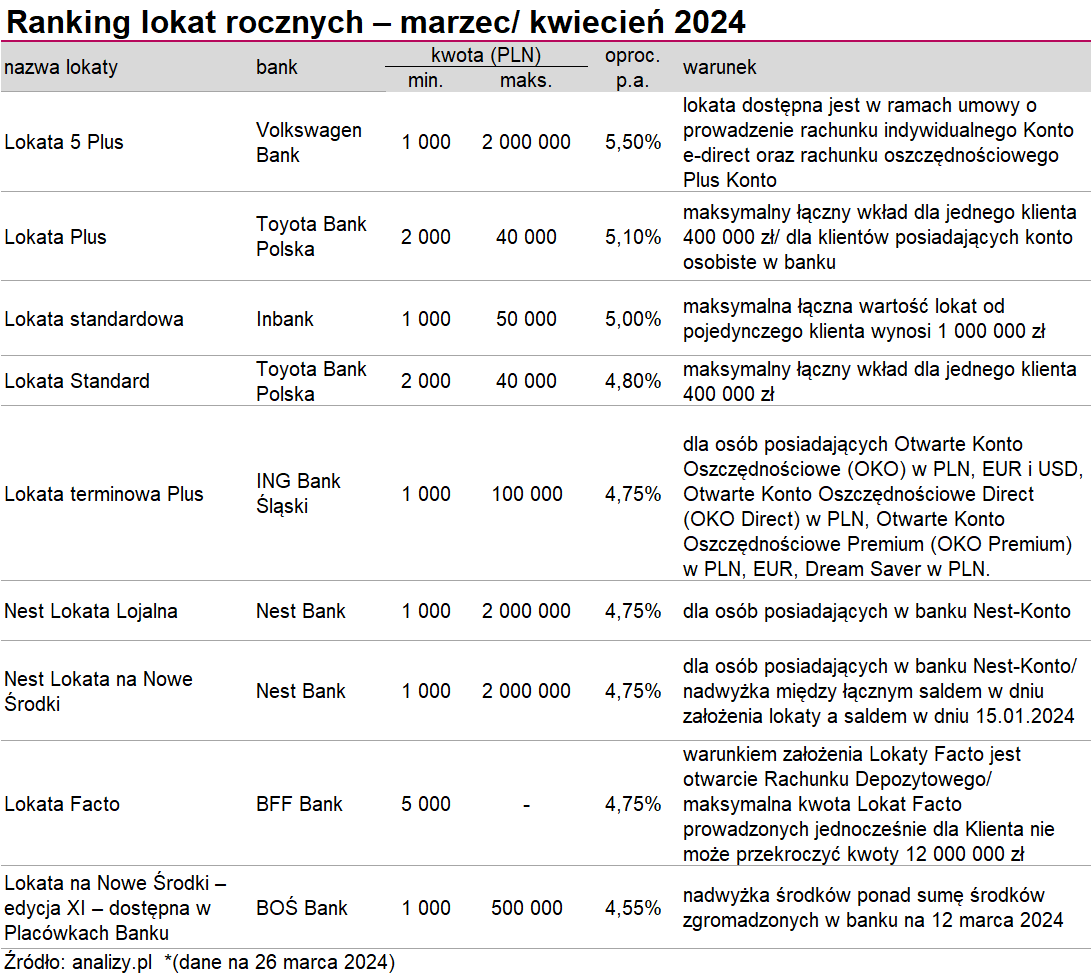1091x974 pixels.
Task: Click the 'nazwa lokaty' column header
Action: click(61, 67)
